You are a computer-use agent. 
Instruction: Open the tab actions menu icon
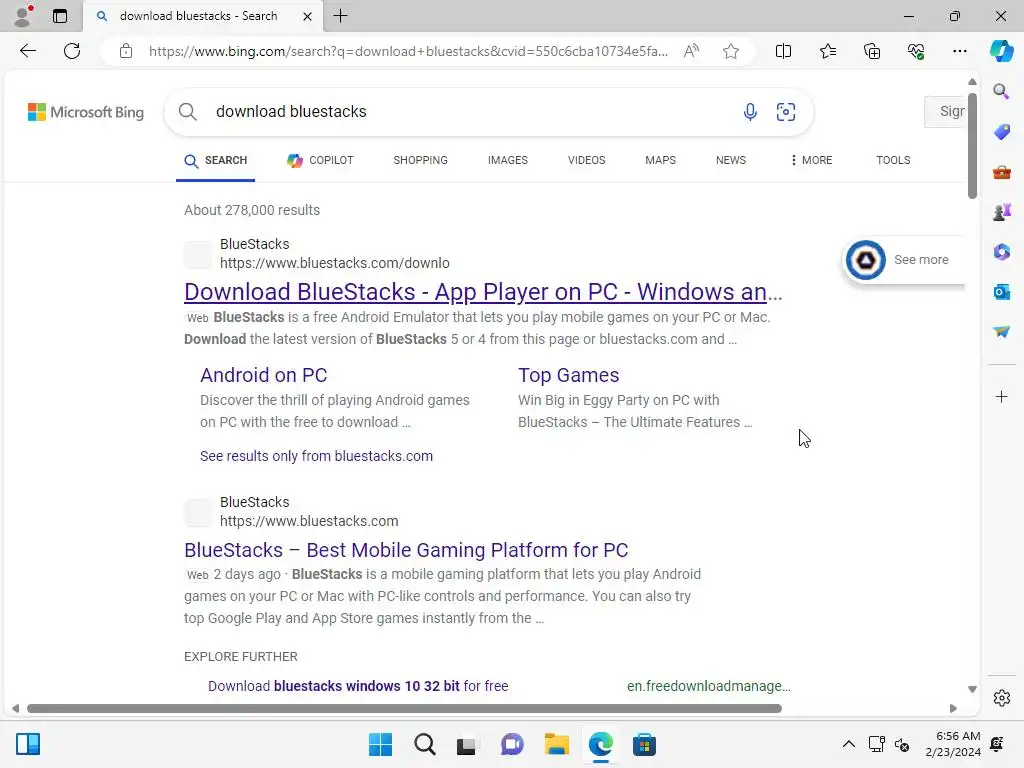(x=60, y=16)
